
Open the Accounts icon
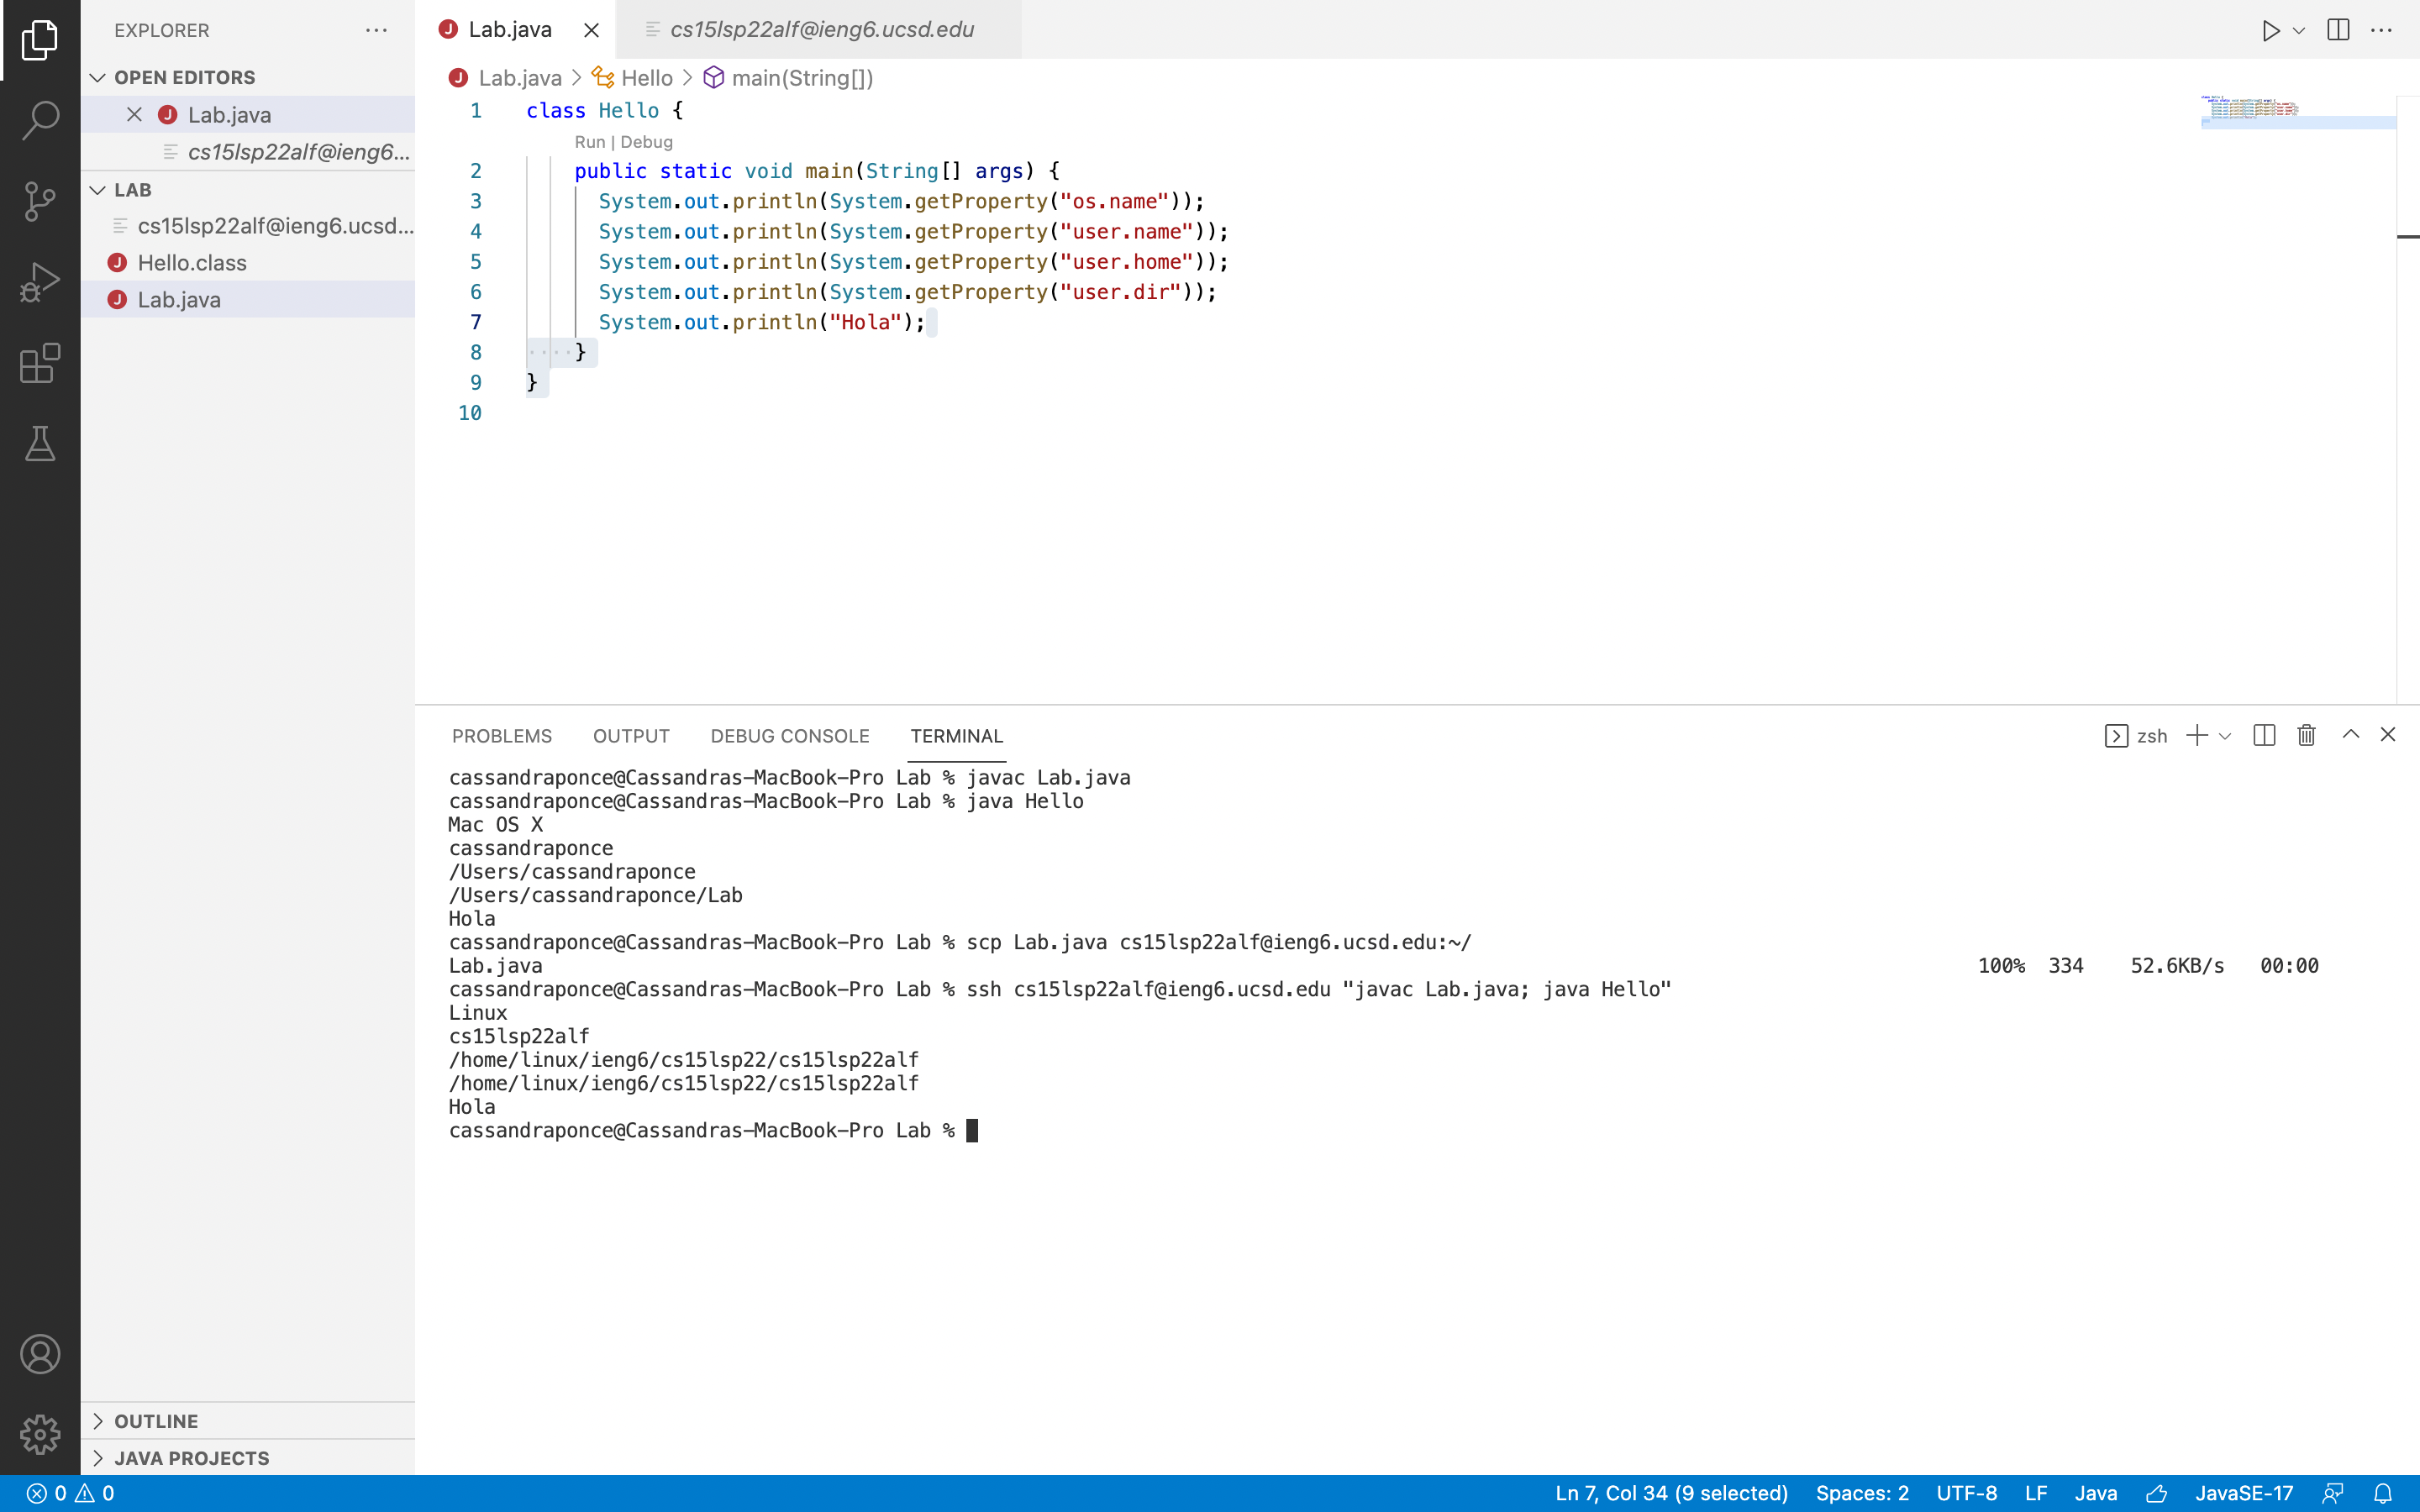[40, 1354]
